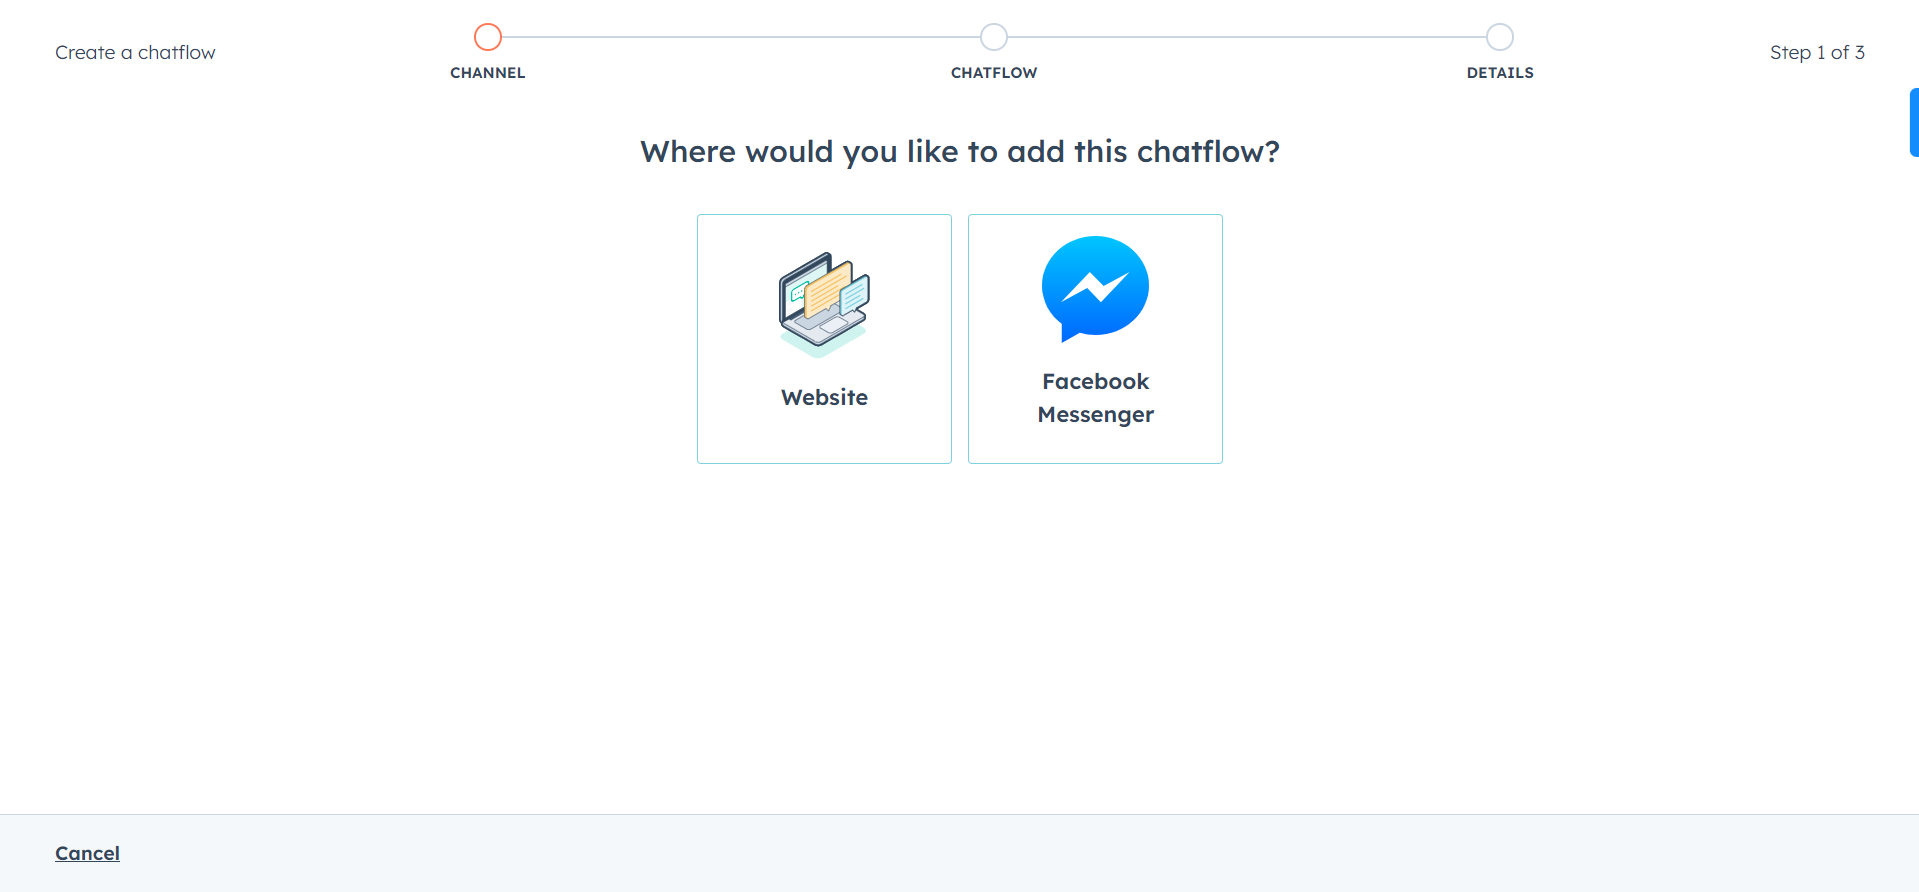Choose the highlighted Facebook Messenger option
Image resolution: width=1919 pixels, height=892 pixels.
point(1095,338)
